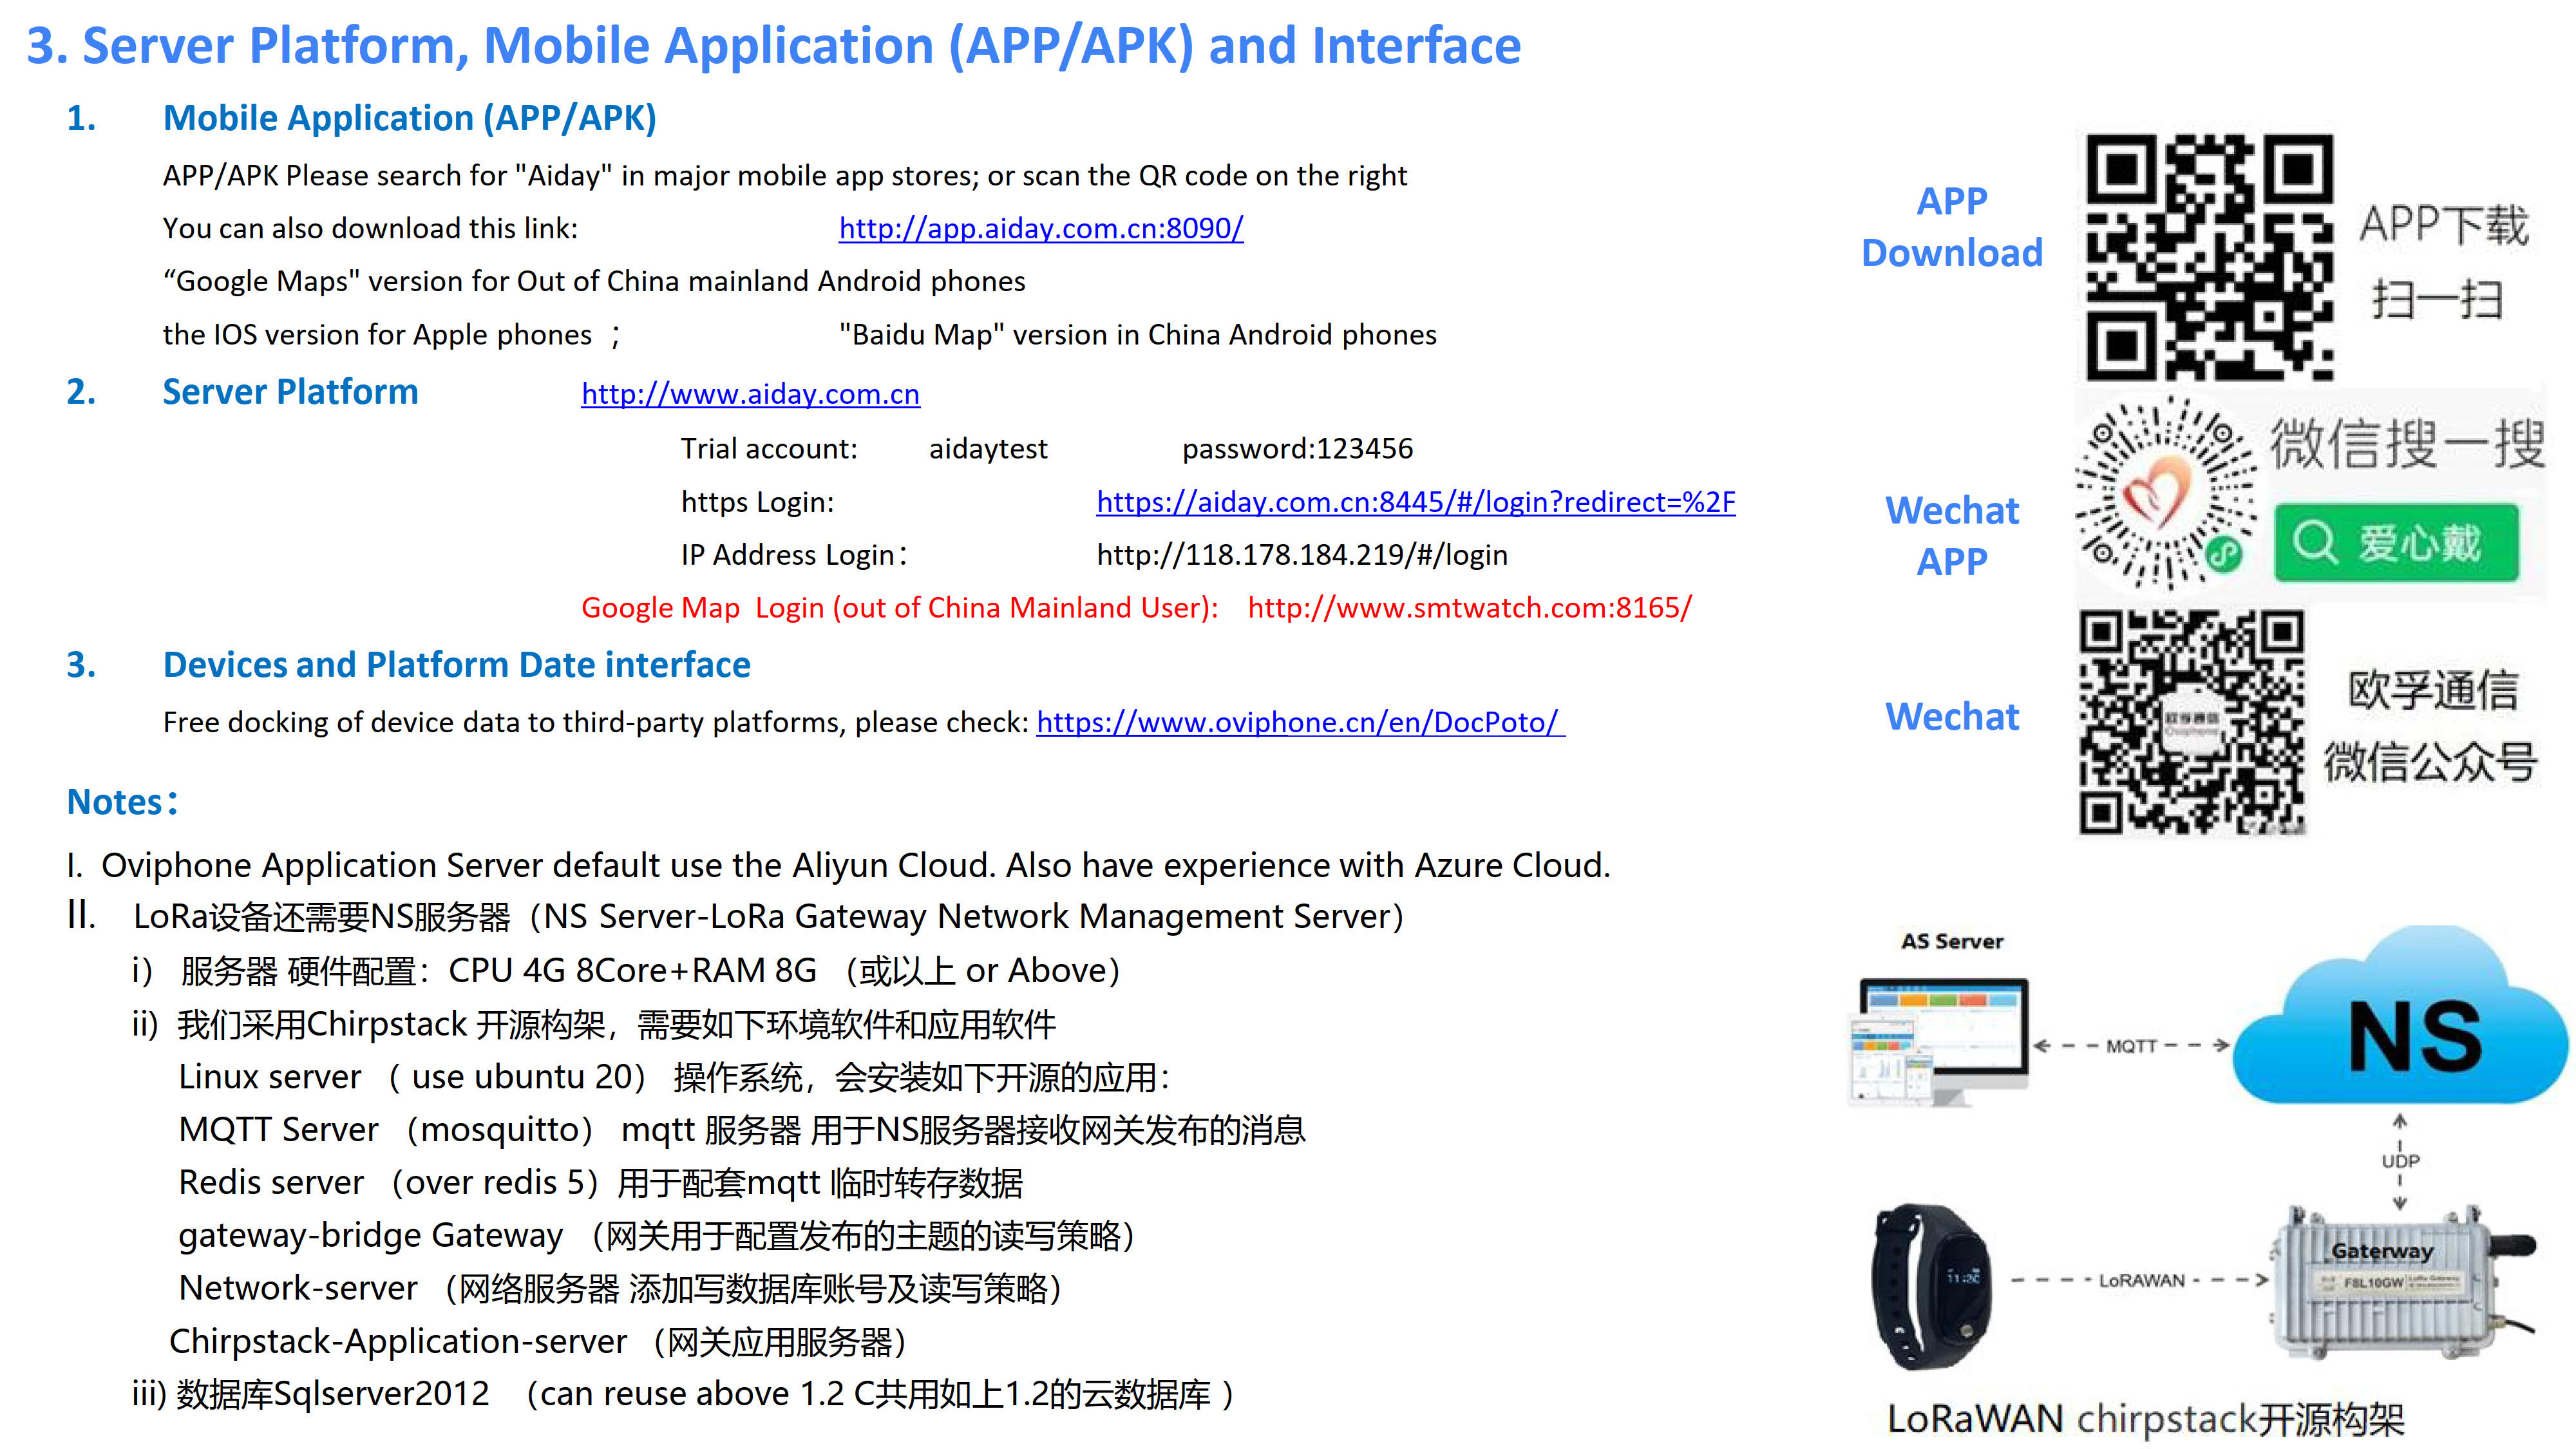
Task: Open the https://aiday.com.cn:8445 login link
Action: (1416, 502)
